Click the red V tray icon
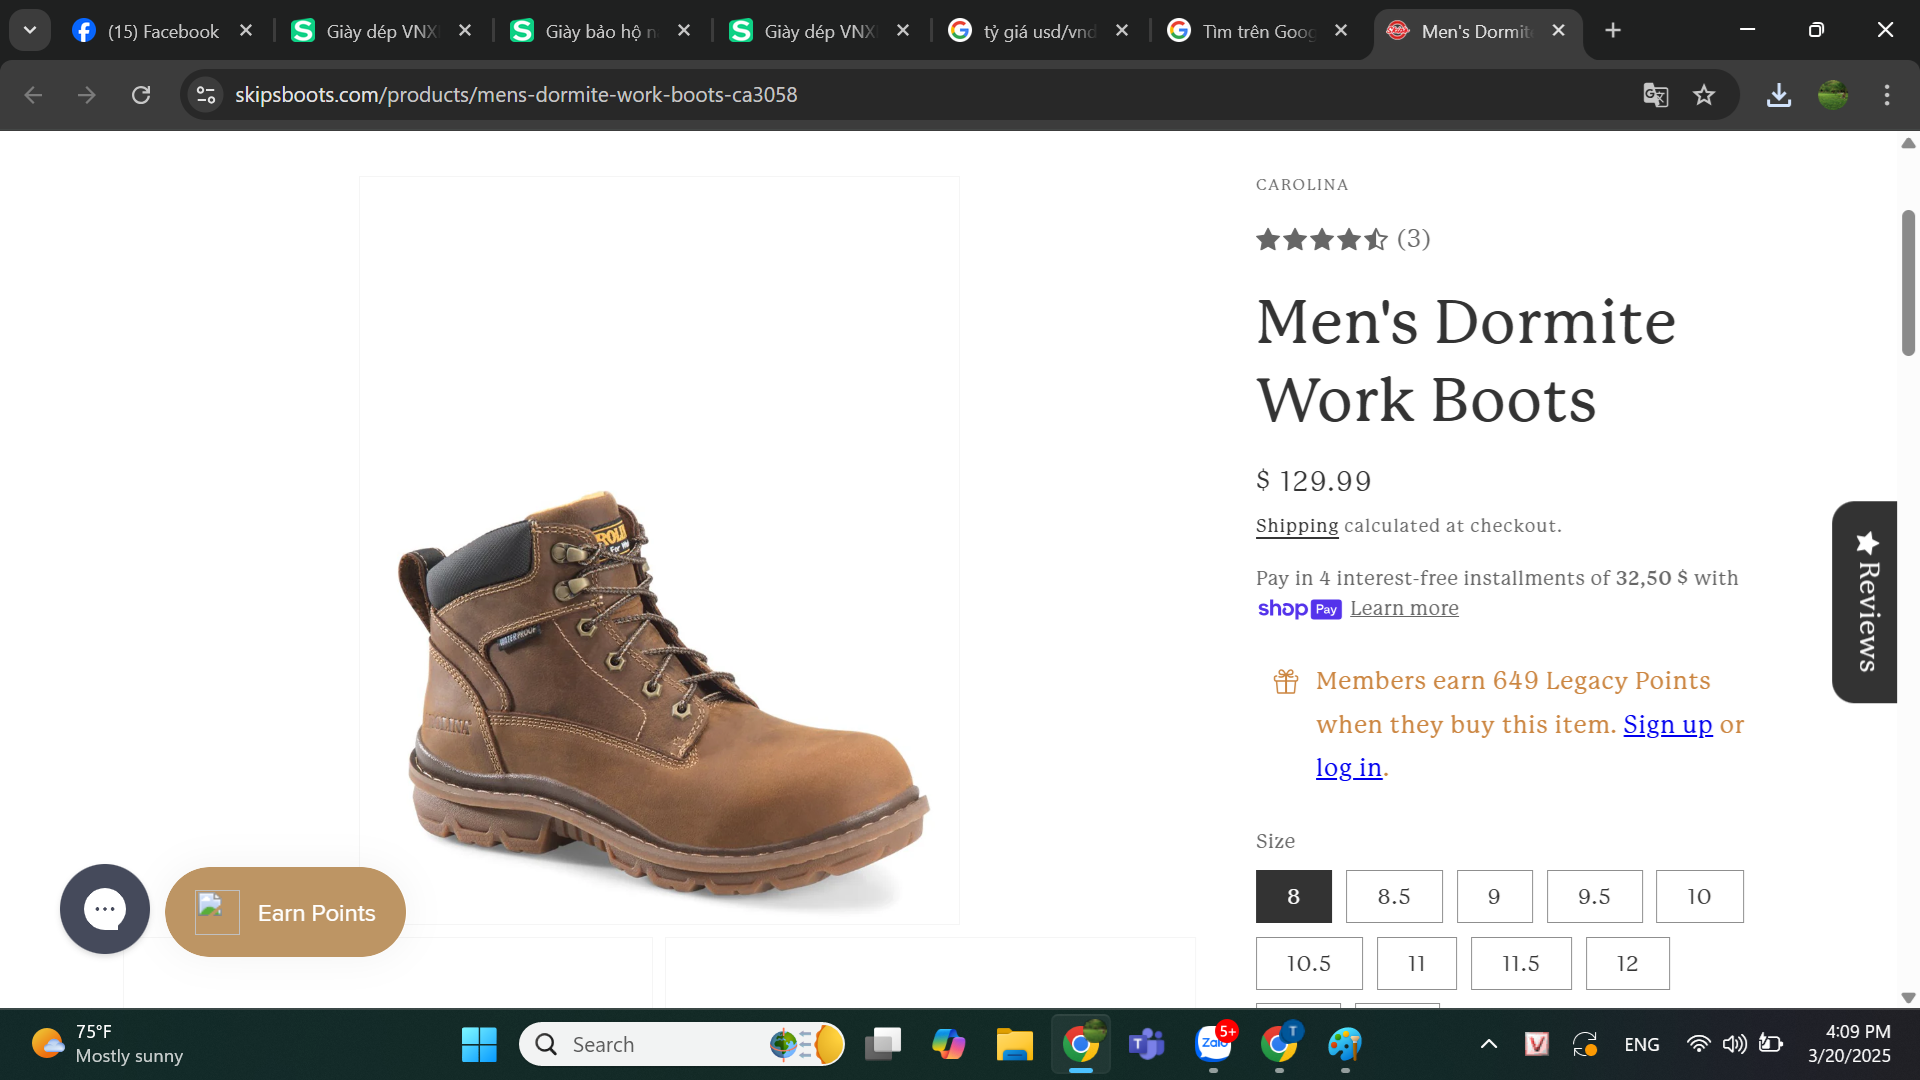Image resolution: width=1920 pixels, height=1080 pixels. tap(1537, 1044)
